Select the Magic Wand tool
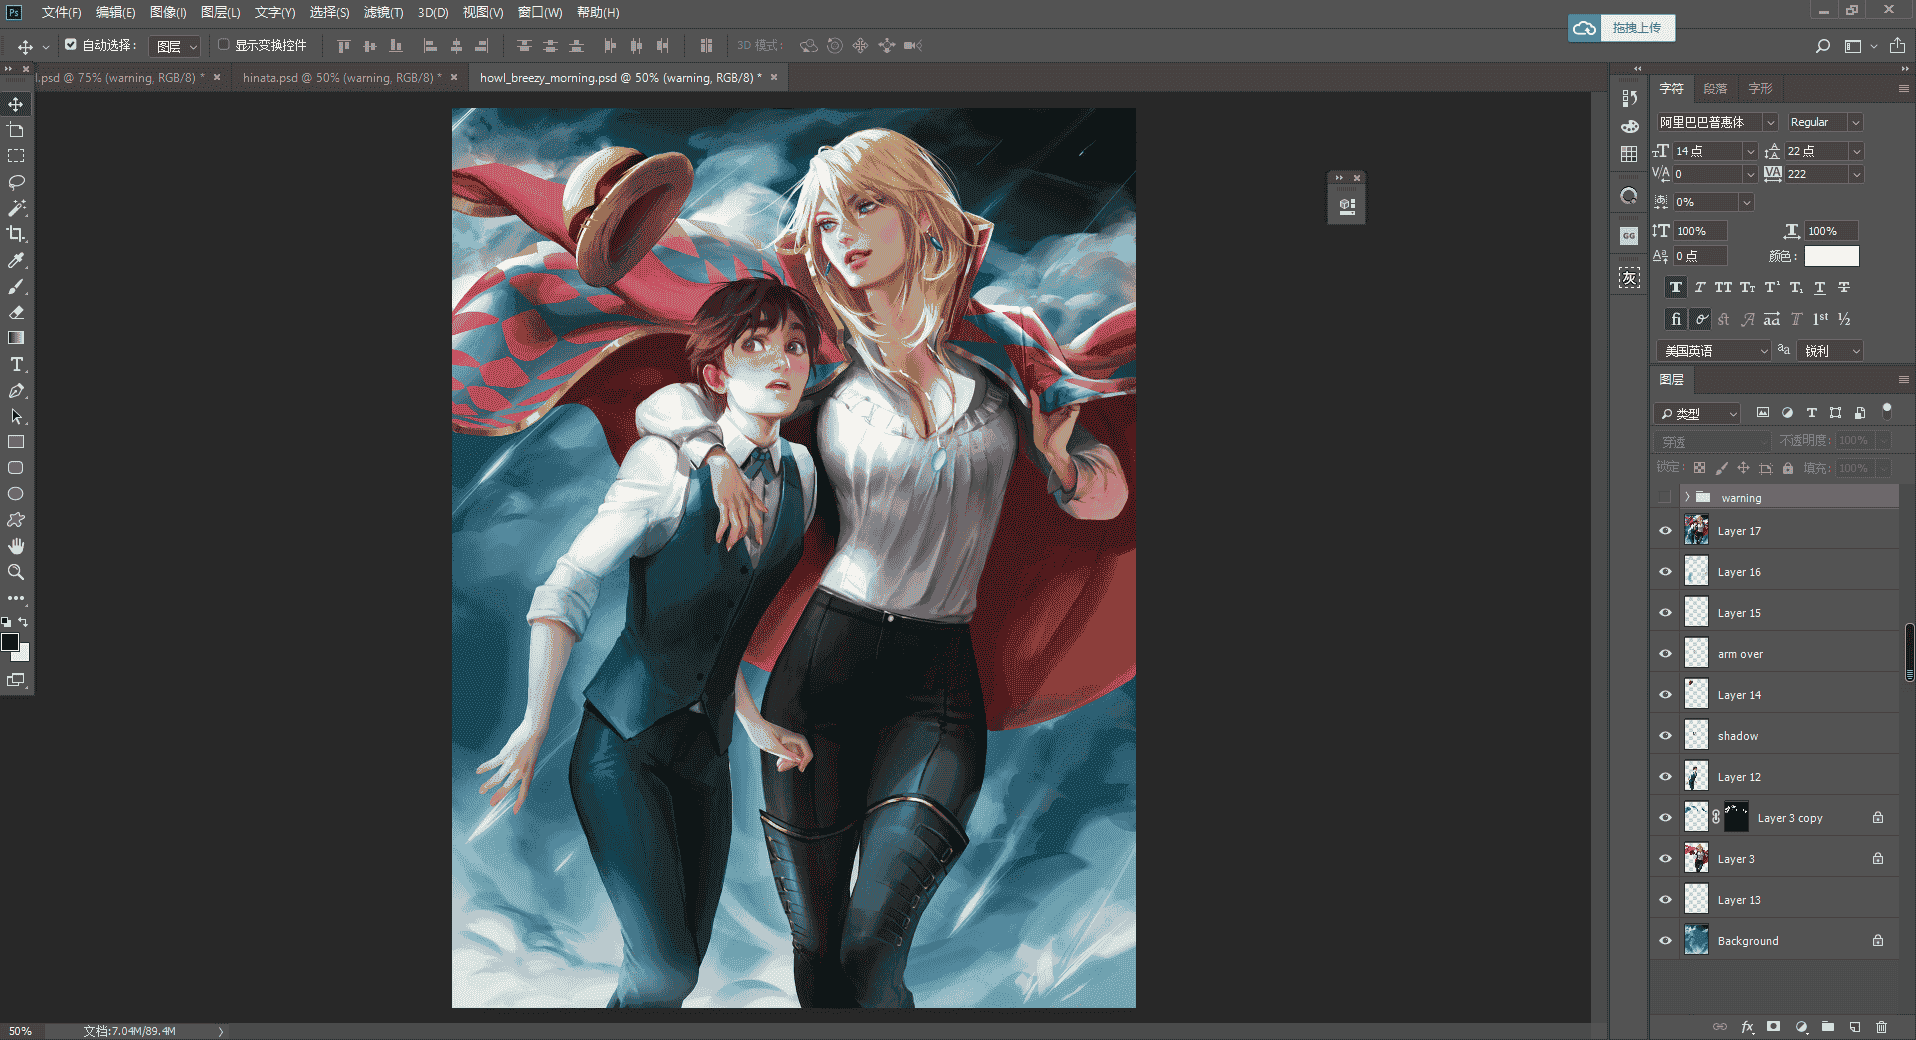This screenshot has height=1040, width=1916. coord(16,208)
